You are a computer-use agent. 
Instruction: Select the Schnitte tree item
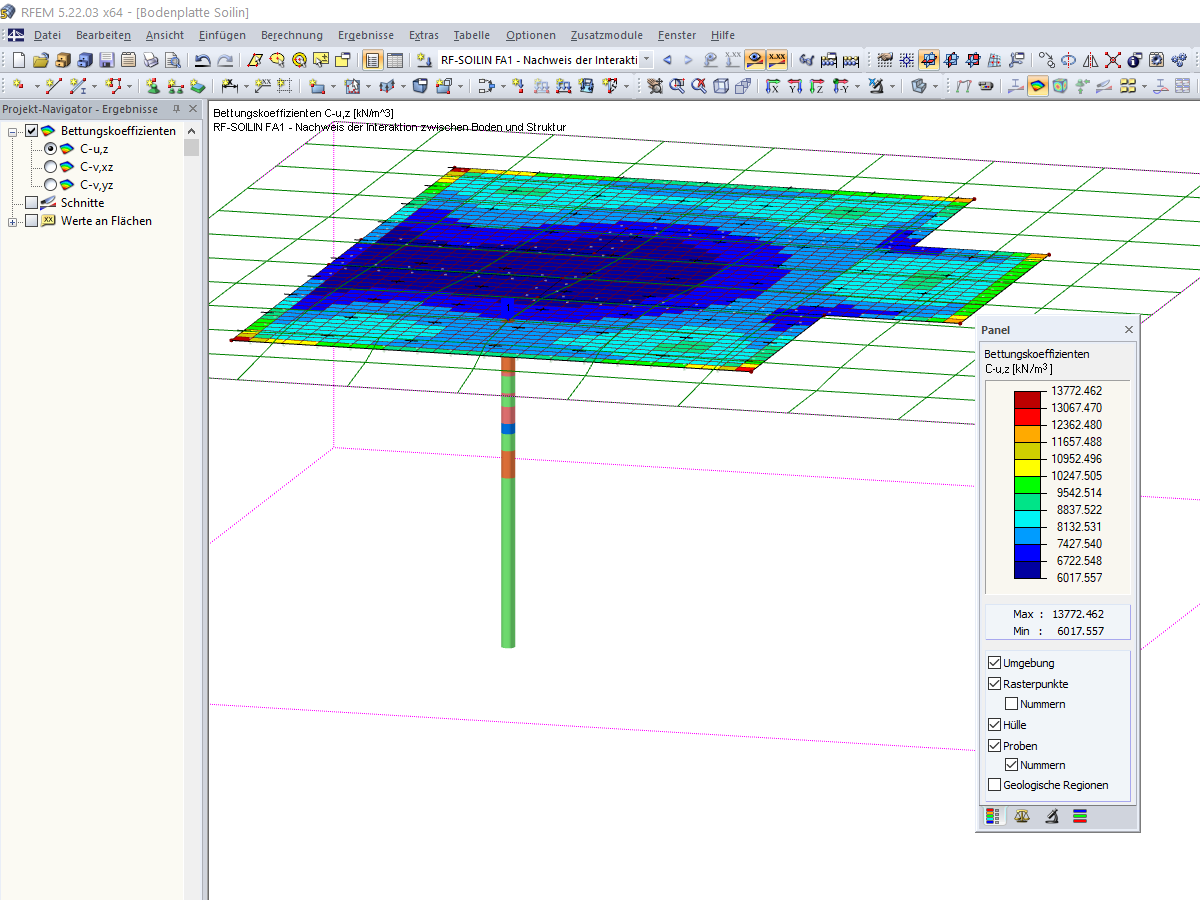(x=82, y=203)
